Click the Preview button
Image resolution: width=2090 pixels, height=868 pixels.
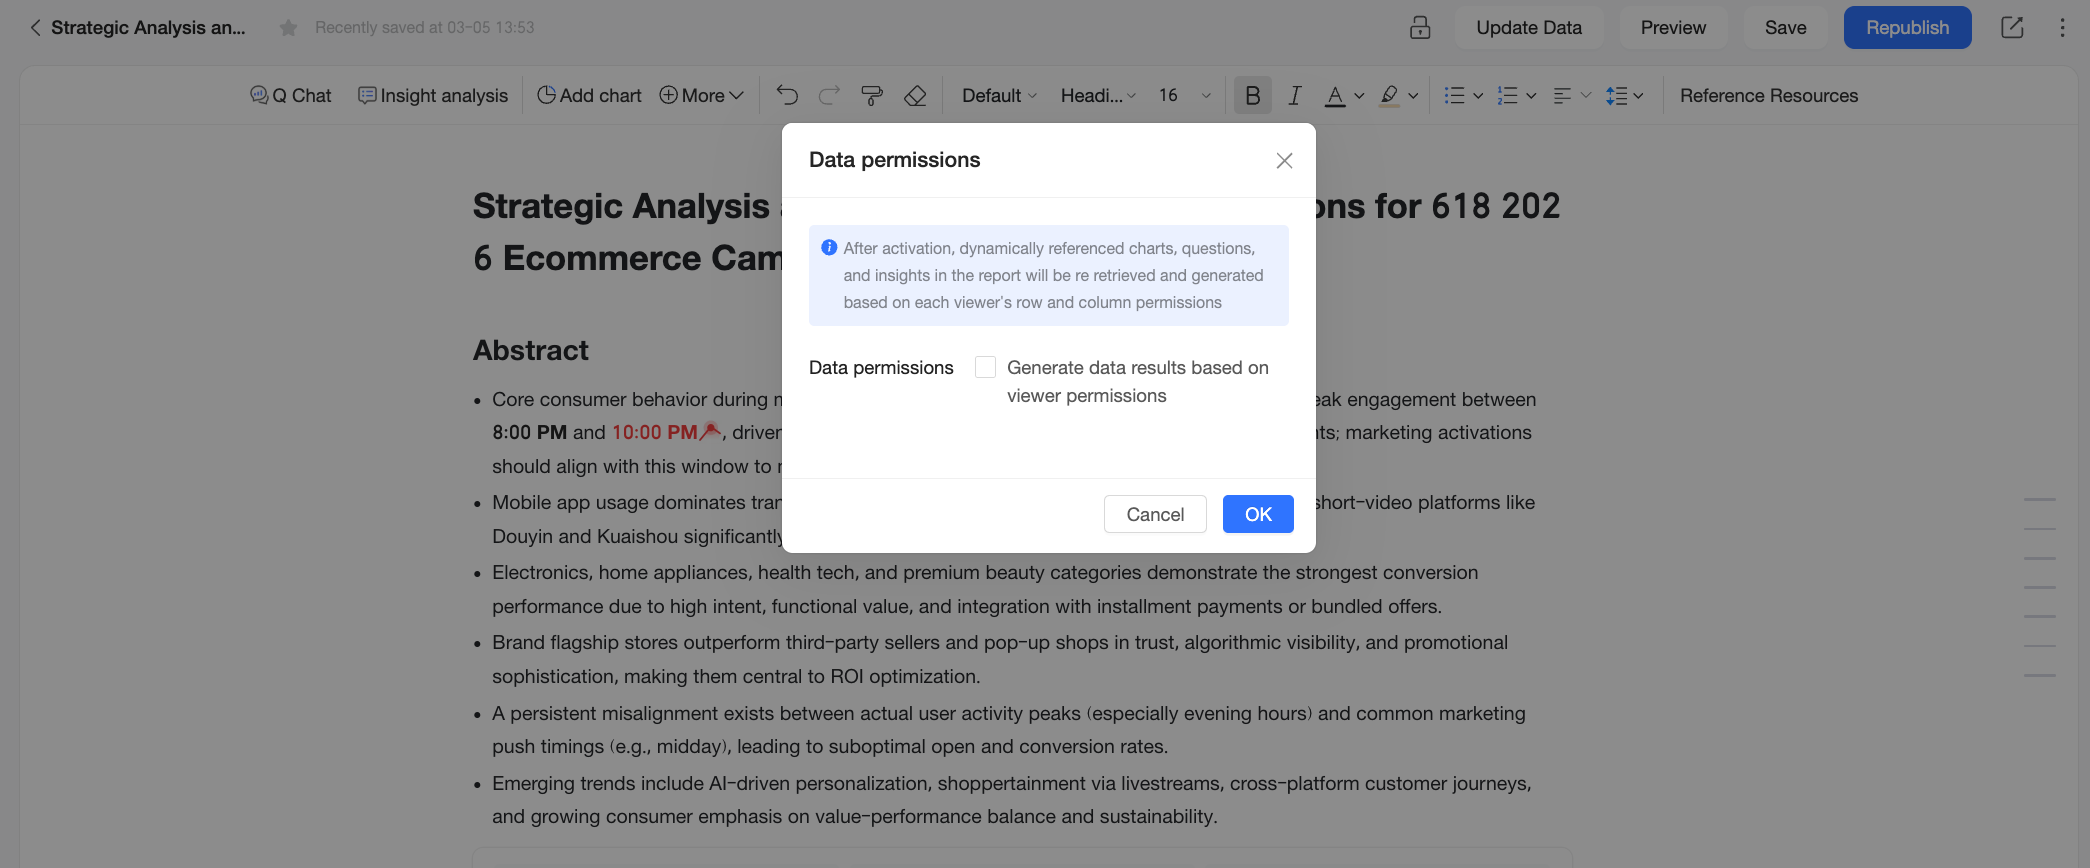coord(1673,28)
